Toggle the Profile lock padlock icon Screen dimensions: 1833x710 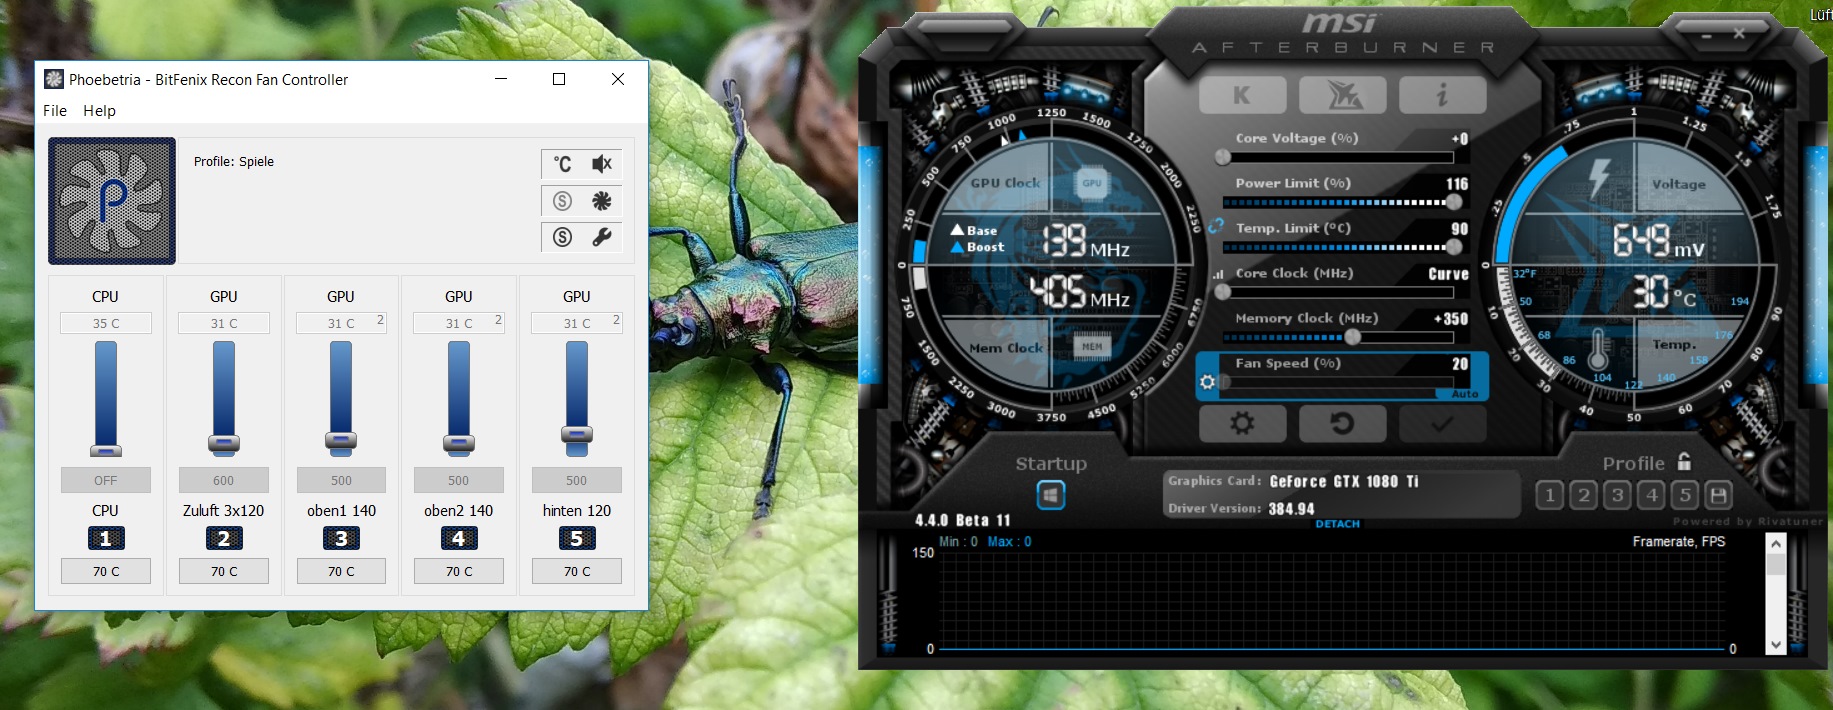click(1684, 461)
